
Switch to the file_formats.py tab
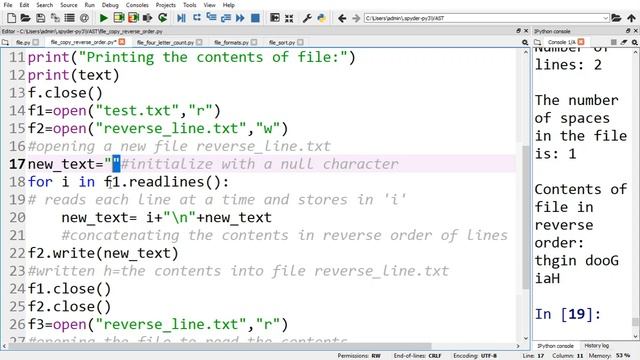coord(231,42)
